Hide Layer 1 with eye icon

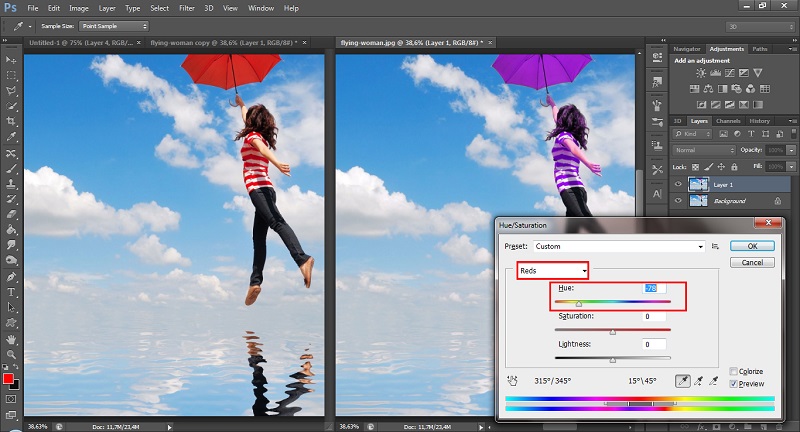point(678,185)
